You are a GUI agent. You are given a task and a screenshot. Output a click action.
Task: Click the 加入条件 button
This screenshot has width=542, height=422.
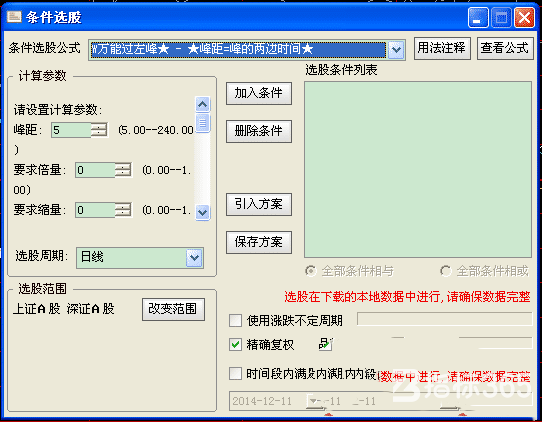pyautogui.click(x=259, y=93)
